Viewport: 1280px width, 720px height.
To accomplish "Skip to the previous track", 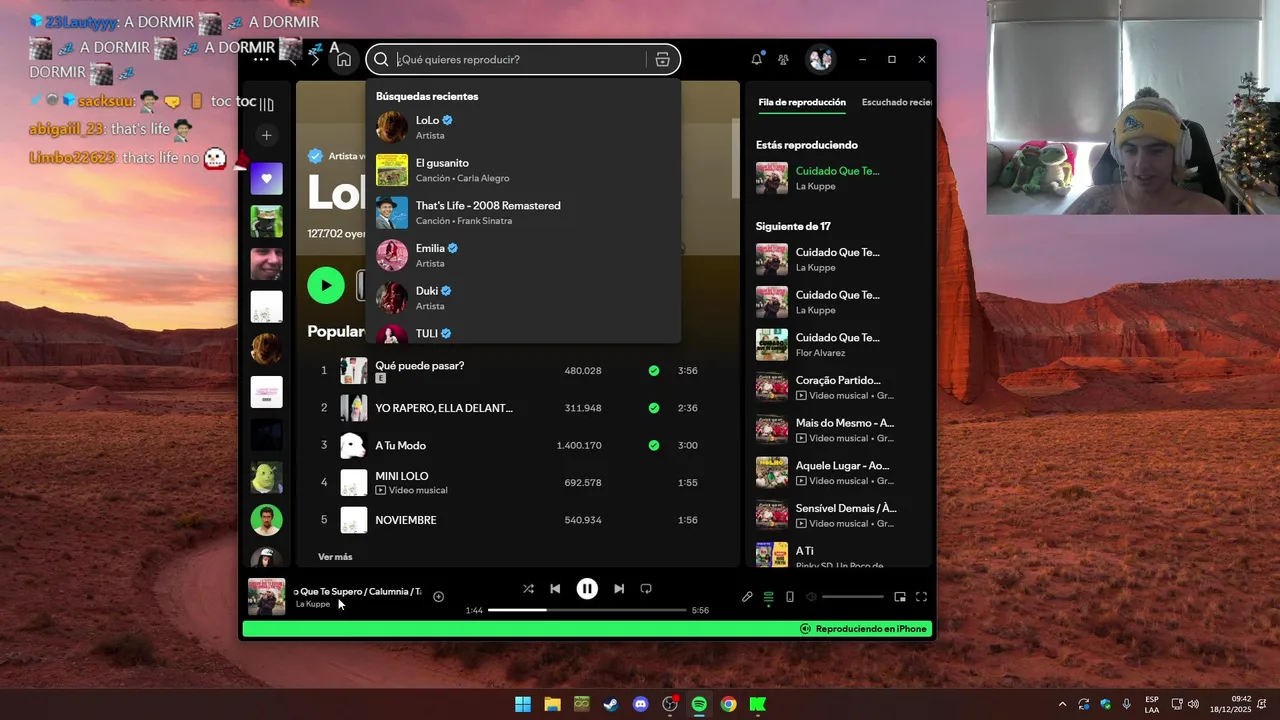I will click(x=555, y=589).
